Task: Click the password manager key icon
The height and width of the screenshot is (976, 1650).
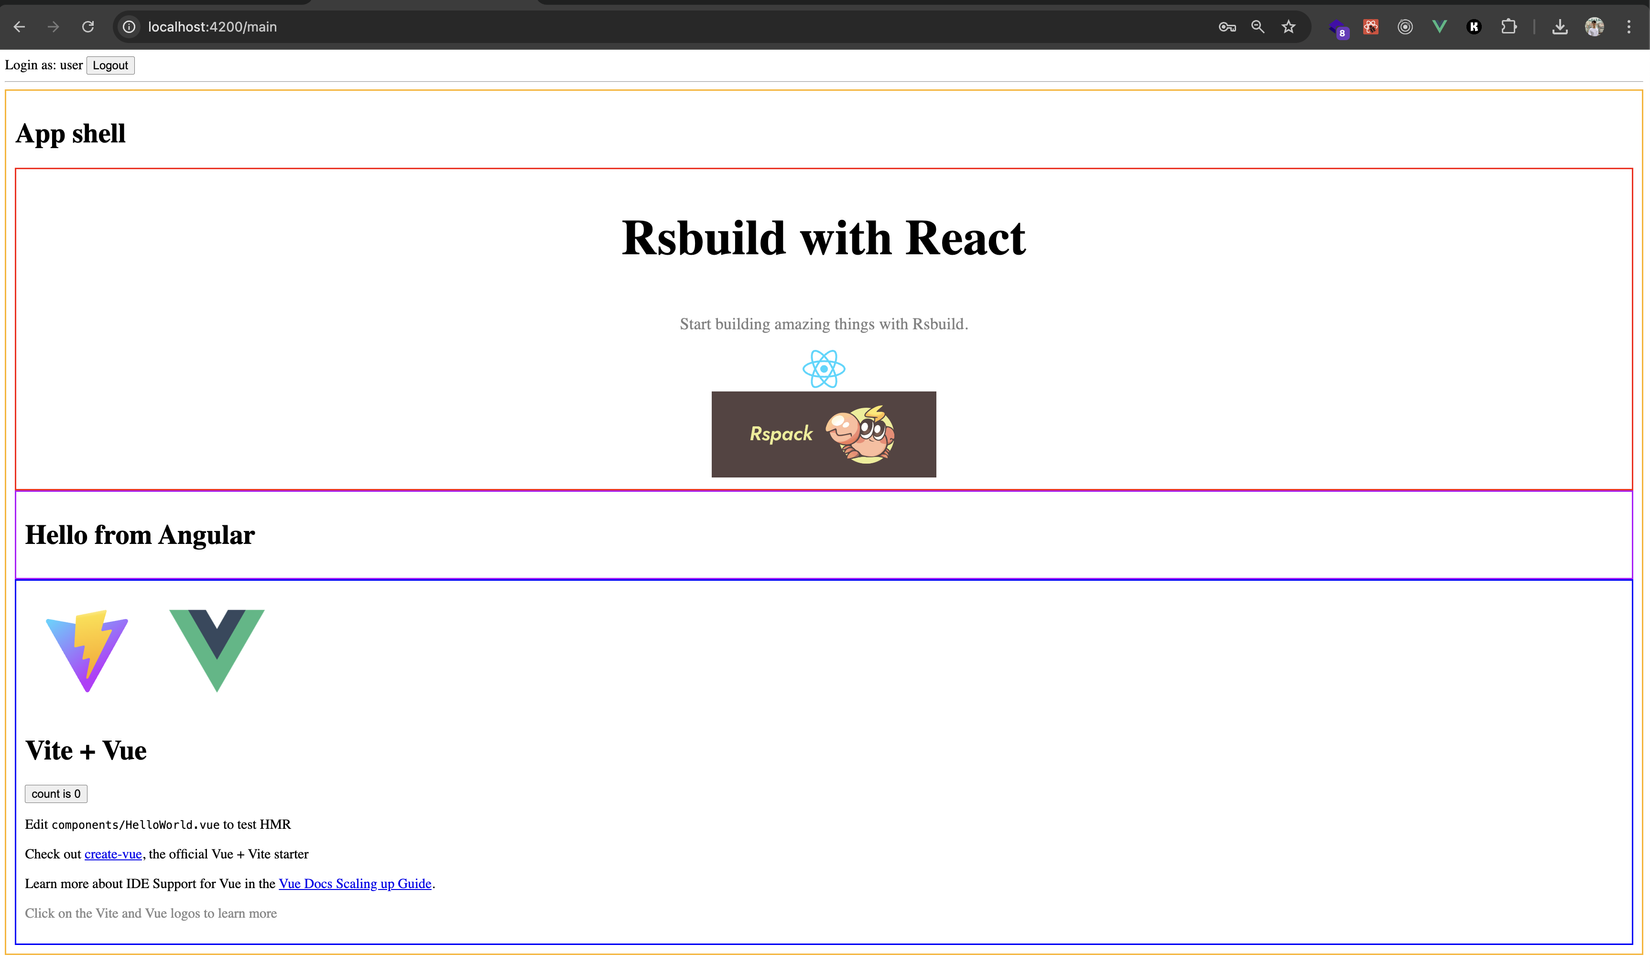Action: click(x=1226, y=27)
